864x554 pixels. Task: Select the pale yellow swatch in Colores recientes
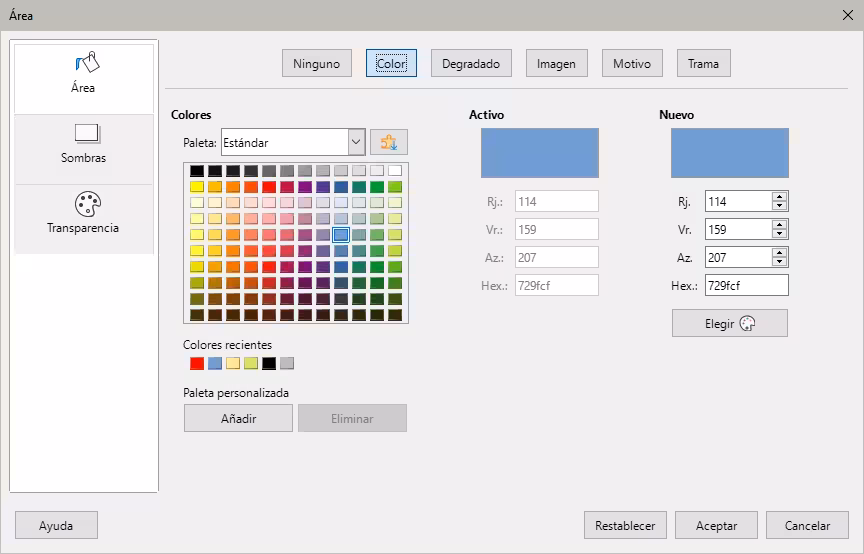[233, 363]
